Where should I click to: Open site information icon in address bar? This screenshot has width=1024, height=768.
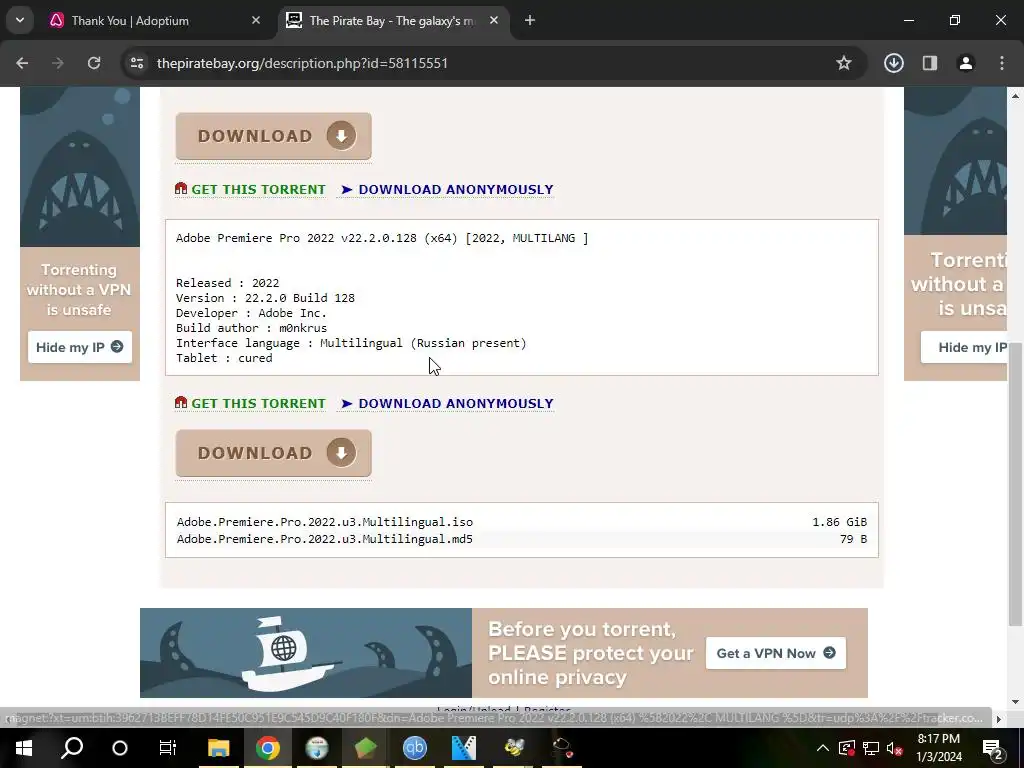click(137, 63)
